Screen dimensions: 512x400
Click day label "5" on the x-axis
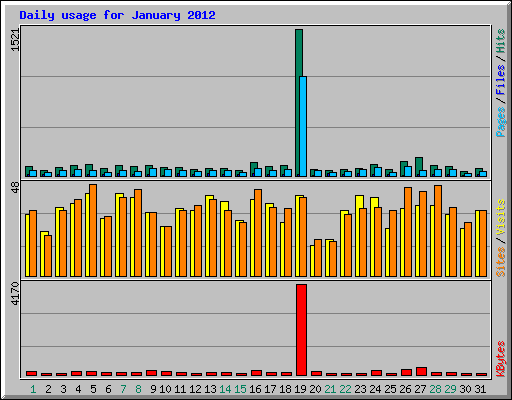[x=93, y=389]
